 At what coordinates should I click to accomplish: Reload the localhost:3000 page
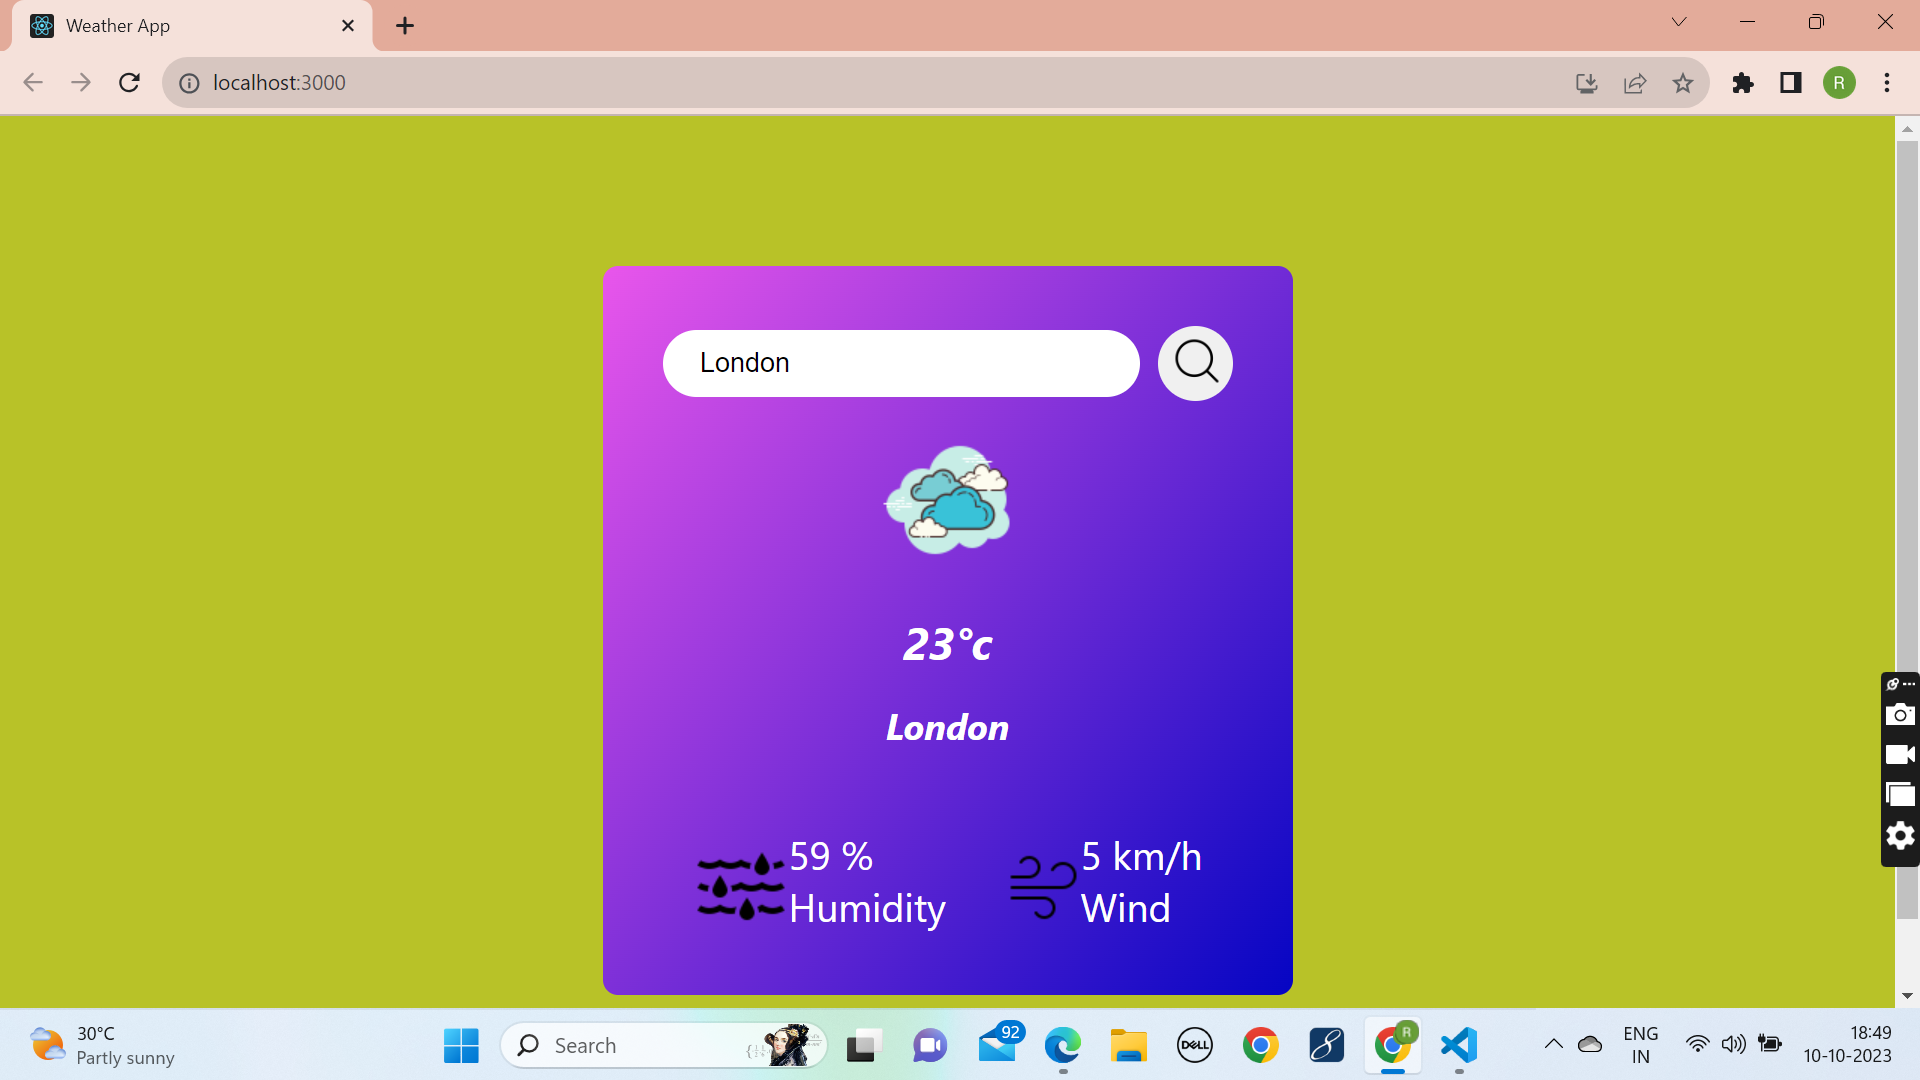click(x=129, y=83)
